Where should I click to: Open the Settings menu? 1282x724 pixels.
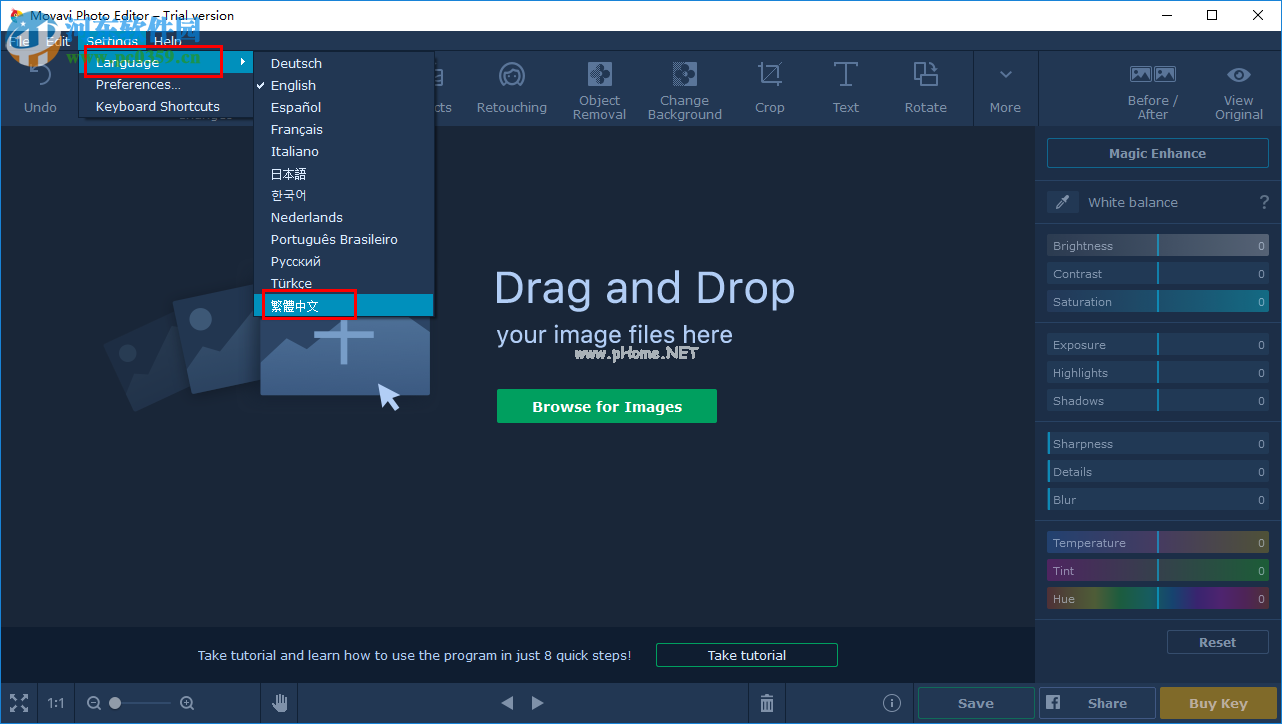(x=112, y=41)
